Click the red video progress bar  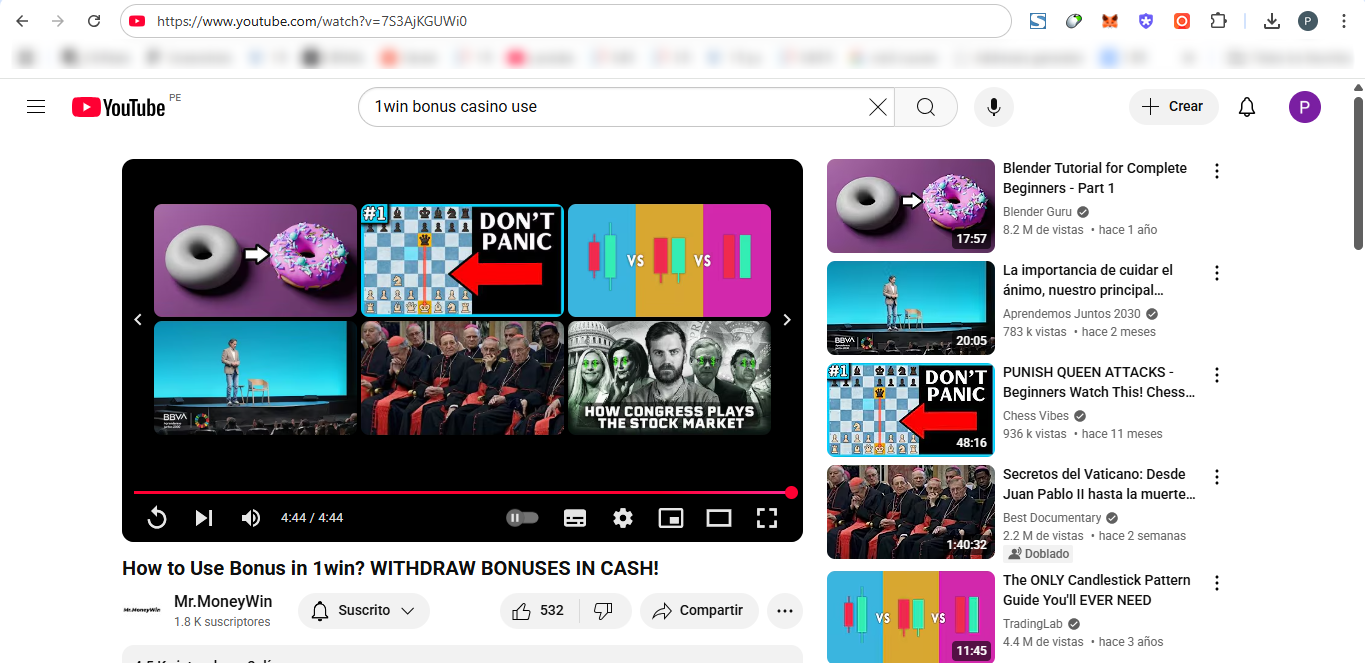pyautogui.click(x=460, y=492)
